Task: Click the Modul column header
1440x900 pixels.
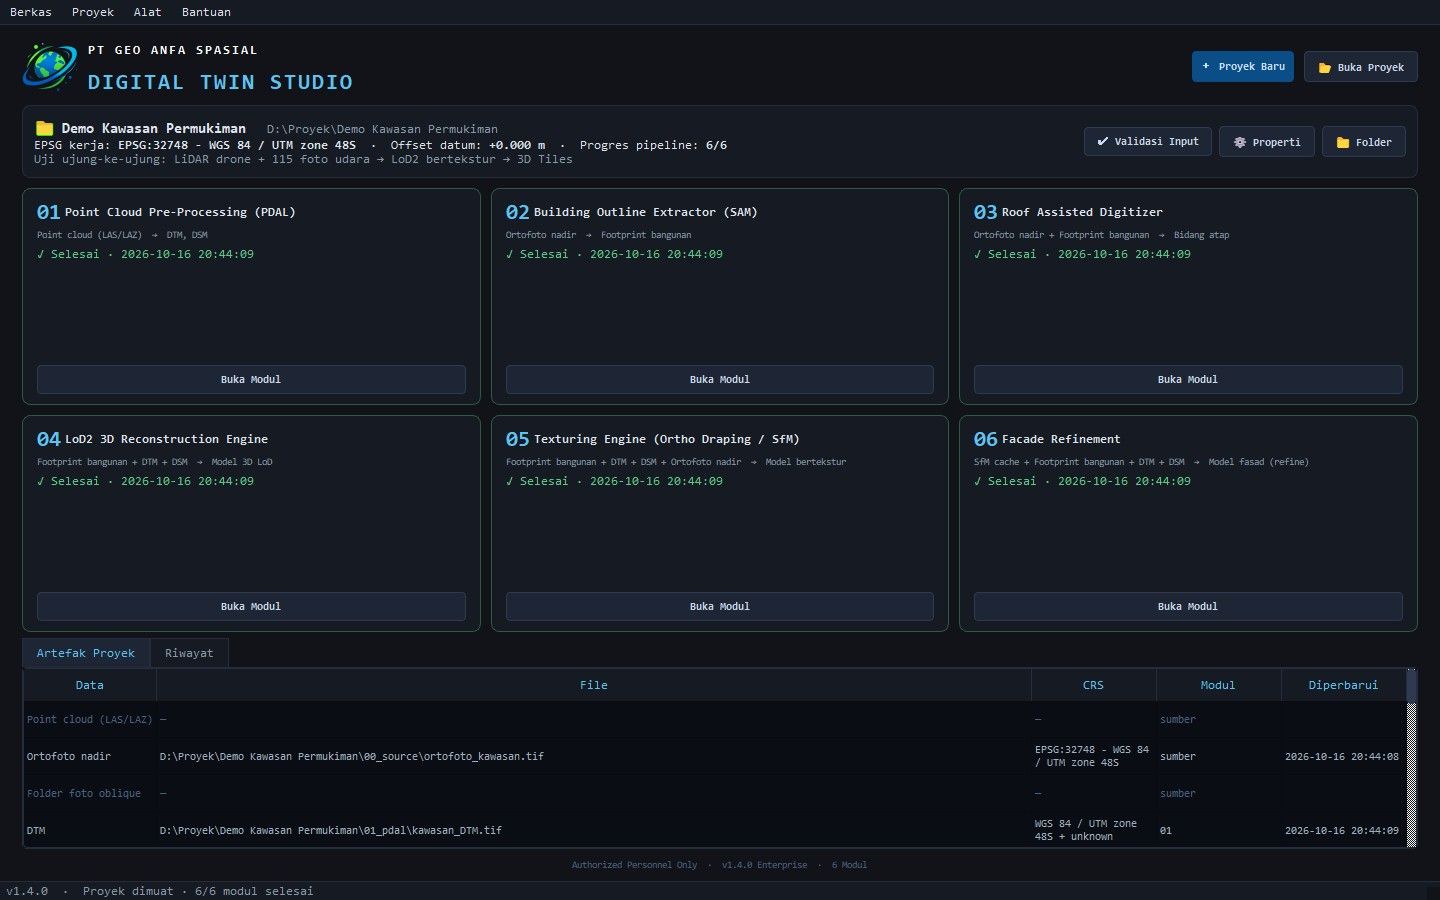Action: pos(1218,685)
